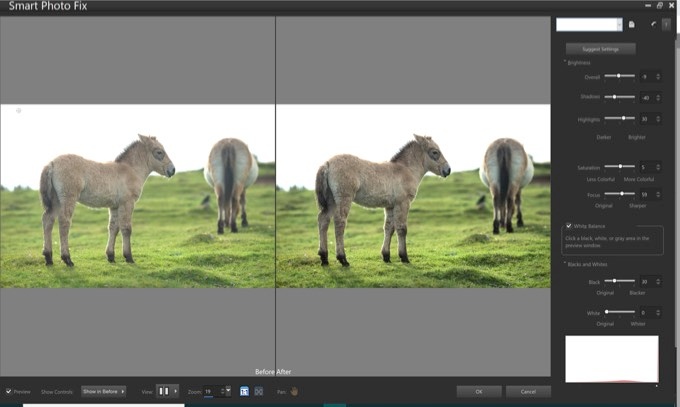Click the small options icon beside reset arrow
The width and height of the screenshot is (680, 407).
coord(666,24)
